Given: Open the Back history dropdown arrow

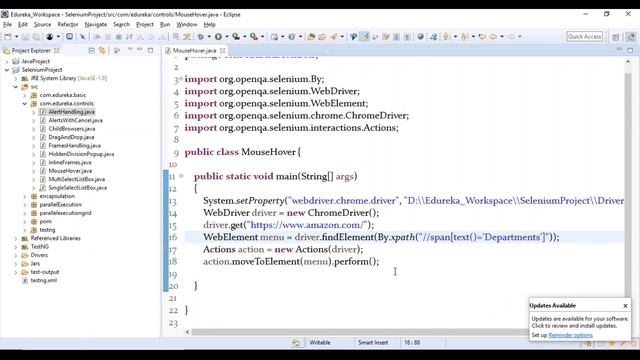Looking at the screenshot, I should point(502,37).
